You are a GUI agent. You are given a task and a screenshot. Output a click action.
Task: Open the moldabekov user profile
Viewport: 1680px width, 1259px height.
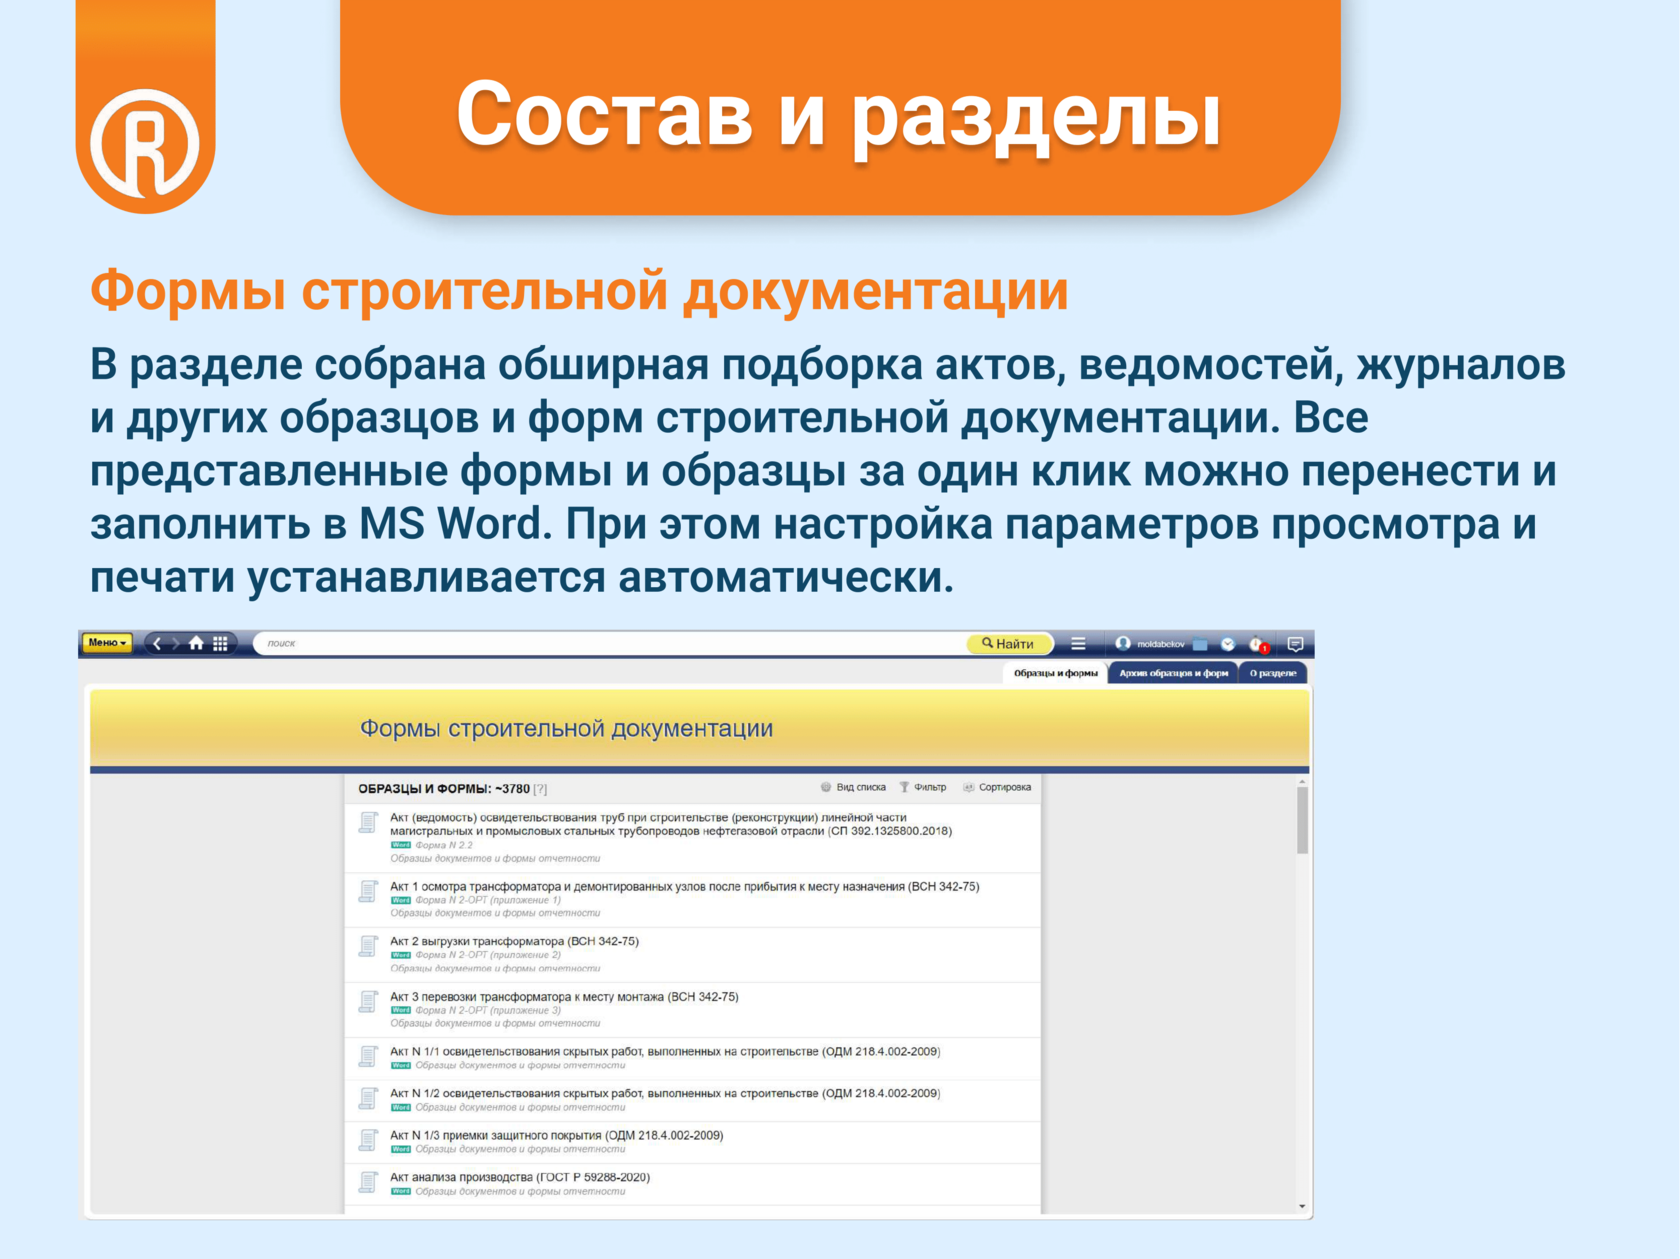coord(1150,644)
